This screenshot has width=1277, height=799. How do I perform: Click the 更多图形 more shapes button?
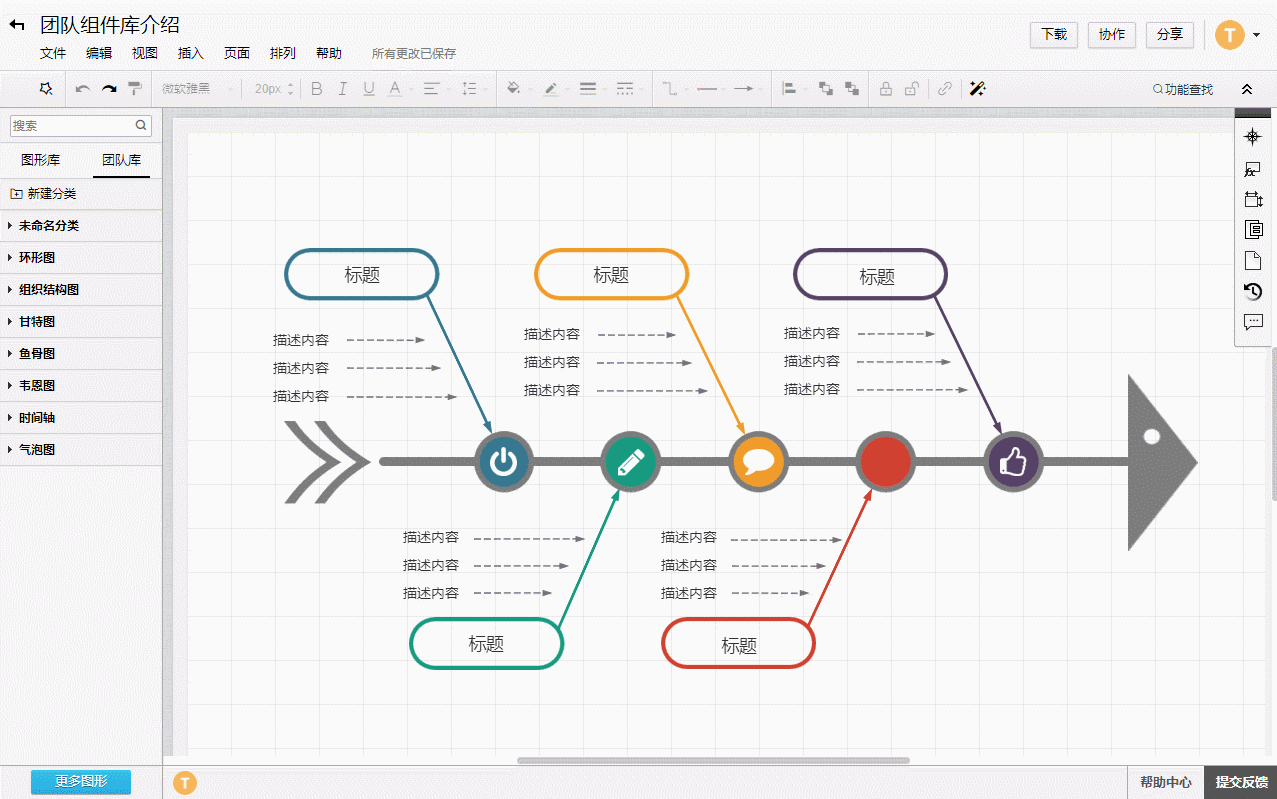point(81,782)
